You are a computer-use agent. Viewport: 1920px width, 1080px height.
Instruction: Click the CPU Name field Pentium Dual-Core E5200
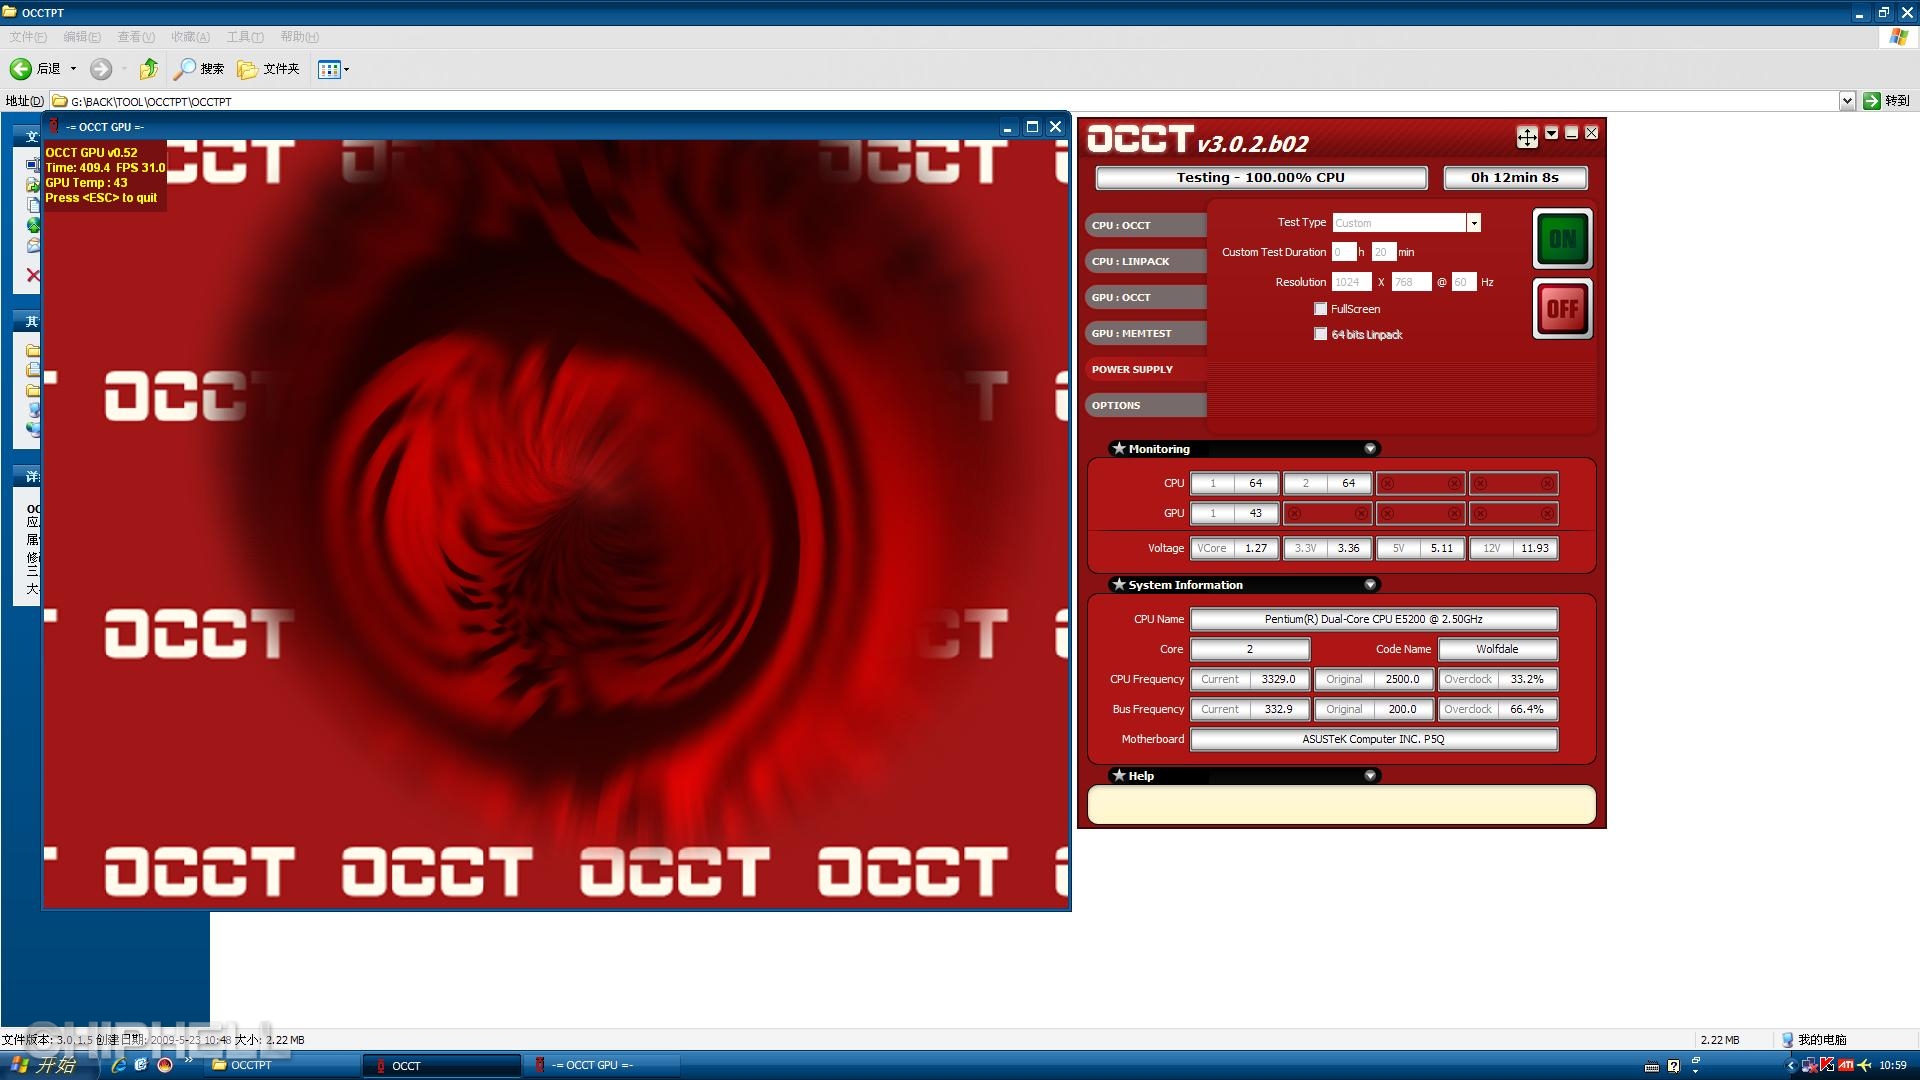point(1373,620)
